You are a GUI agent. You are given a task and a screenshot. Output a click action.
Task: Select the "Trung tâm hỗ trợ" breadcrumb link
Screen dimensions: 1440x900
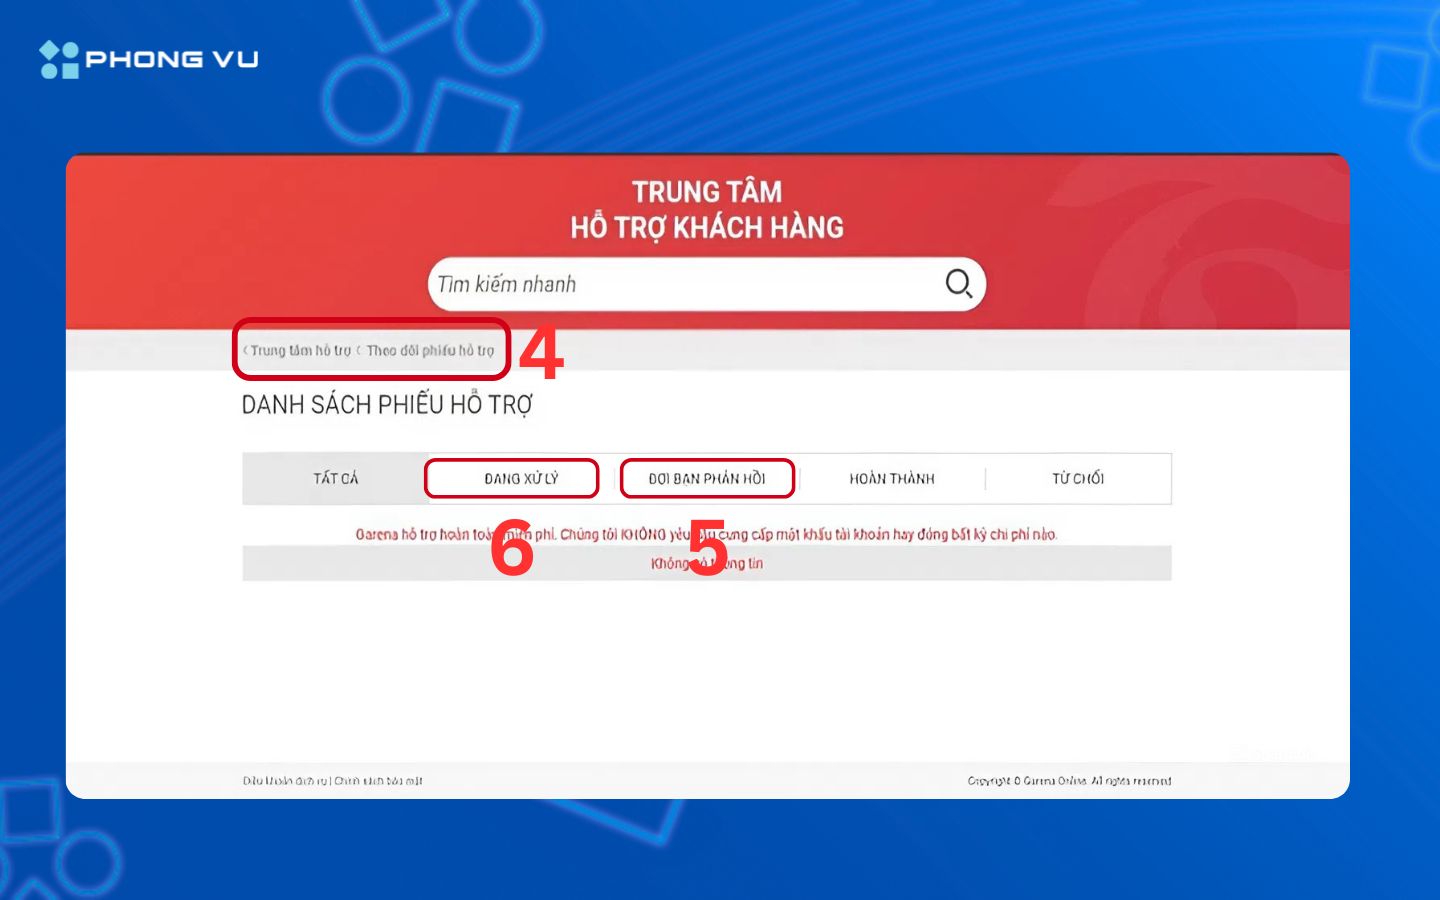pyautogui.click(x=299, y=350)
